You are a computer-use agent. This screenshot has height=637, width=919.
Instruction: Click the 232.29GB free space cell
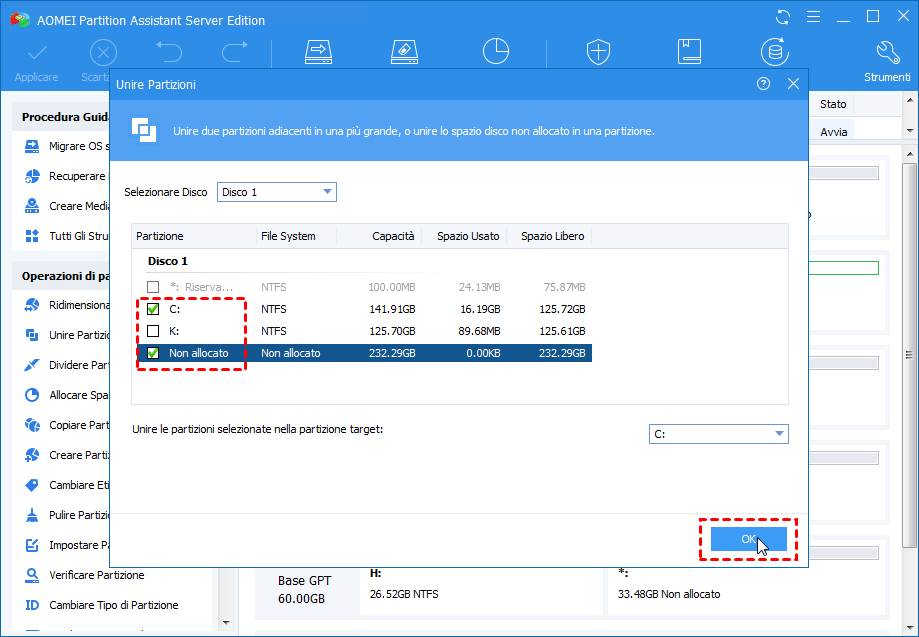tap(562, 353)
